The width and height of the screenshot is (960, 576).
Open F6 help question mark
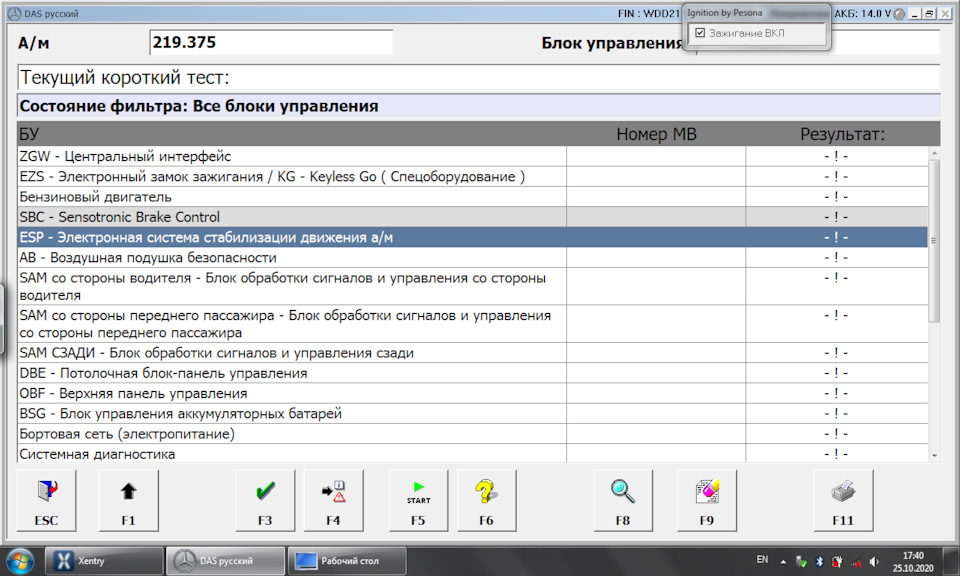tap(487, 500)
